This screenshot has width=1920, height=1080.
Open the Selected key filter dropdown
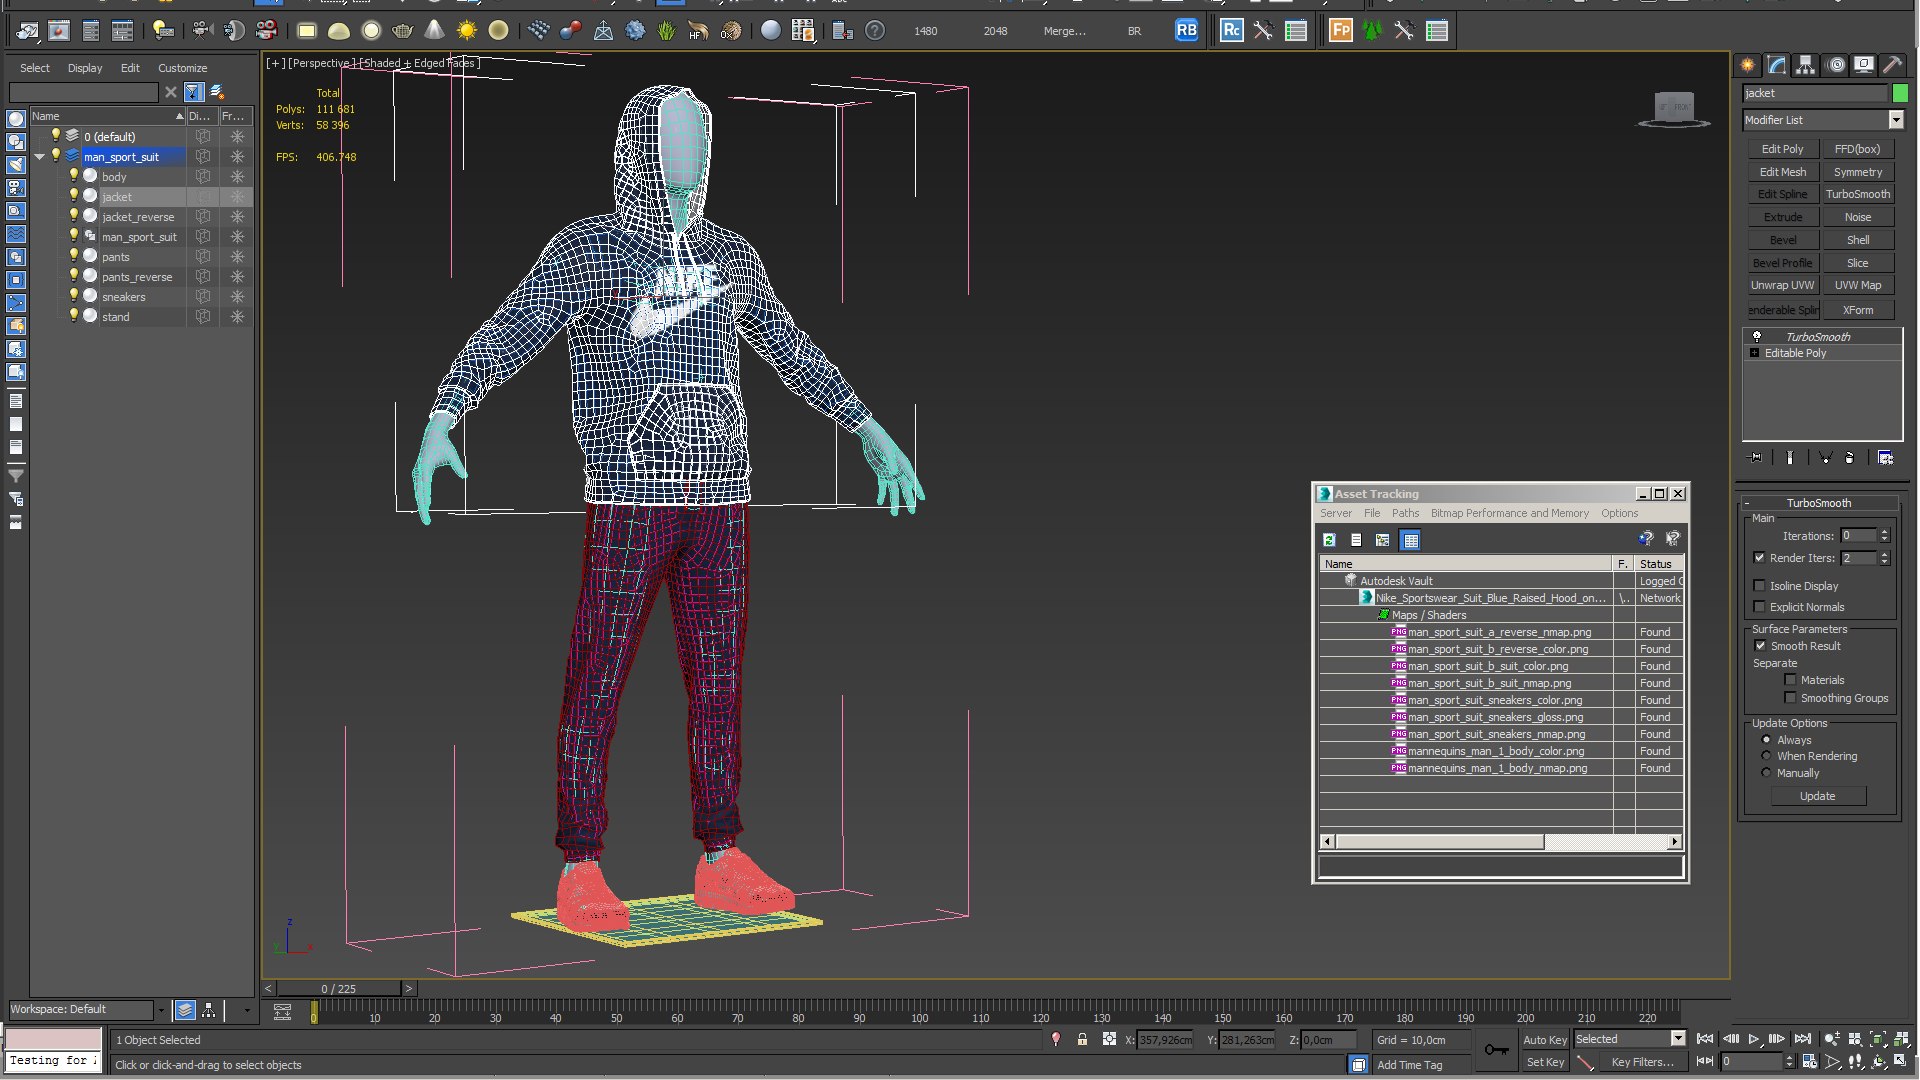tap(1678, 1039)
